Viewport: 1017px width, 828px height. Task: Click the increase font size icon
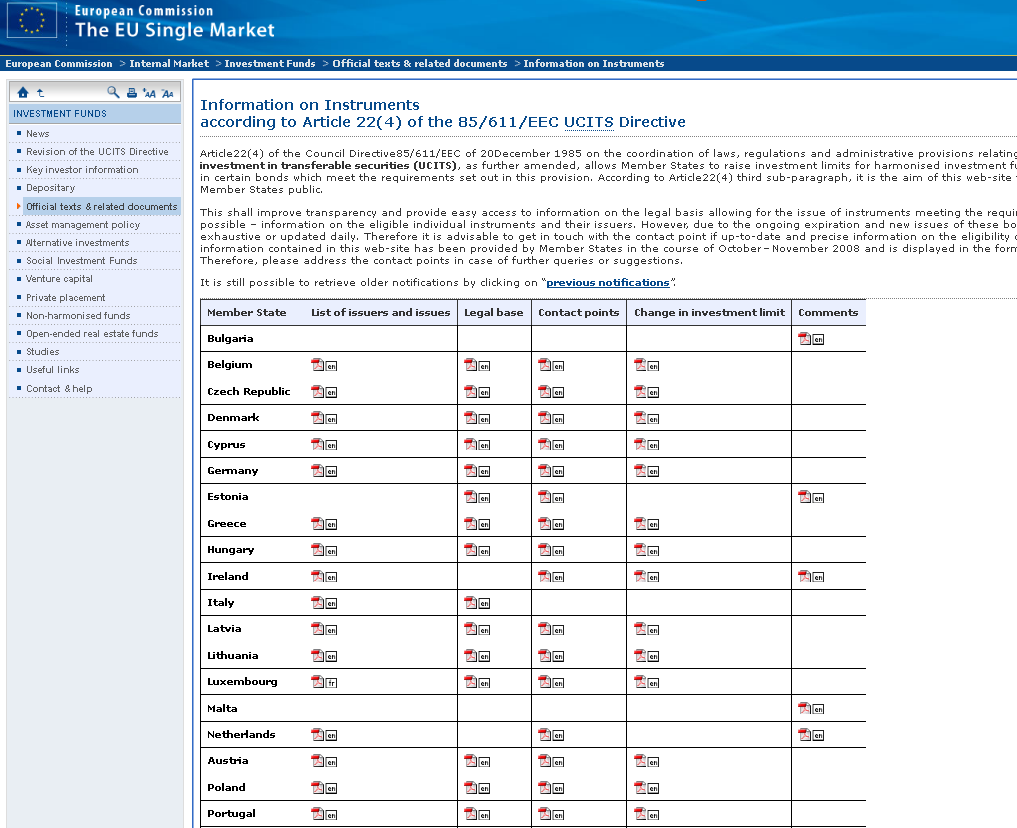click(149, 93)
